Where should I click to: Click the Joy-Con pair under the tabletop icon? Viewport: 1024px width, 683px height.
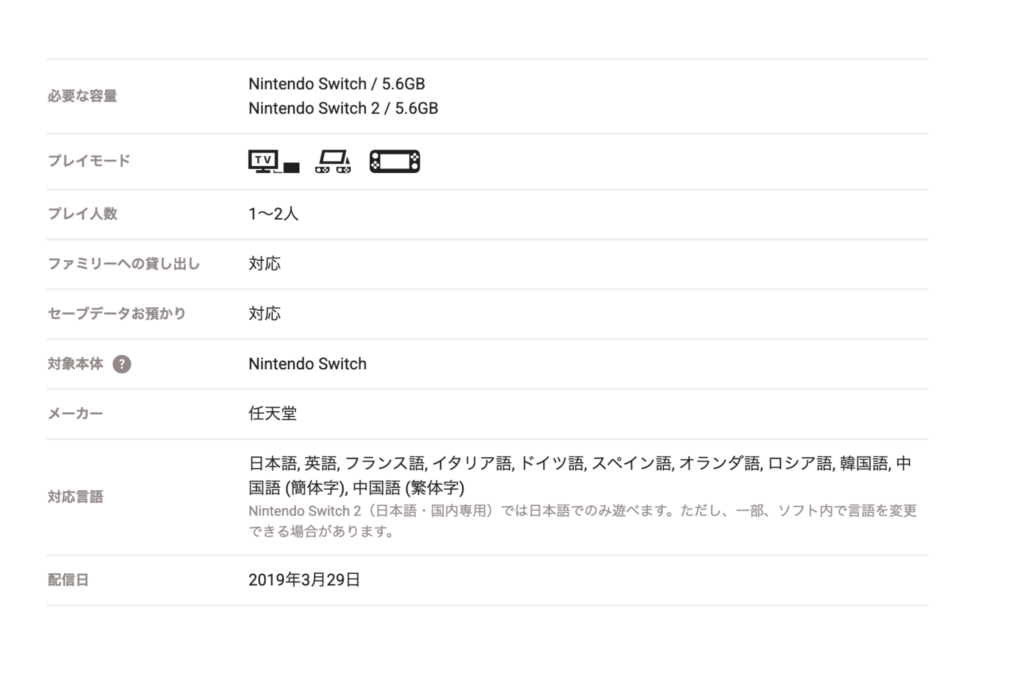tap(334, 168)
